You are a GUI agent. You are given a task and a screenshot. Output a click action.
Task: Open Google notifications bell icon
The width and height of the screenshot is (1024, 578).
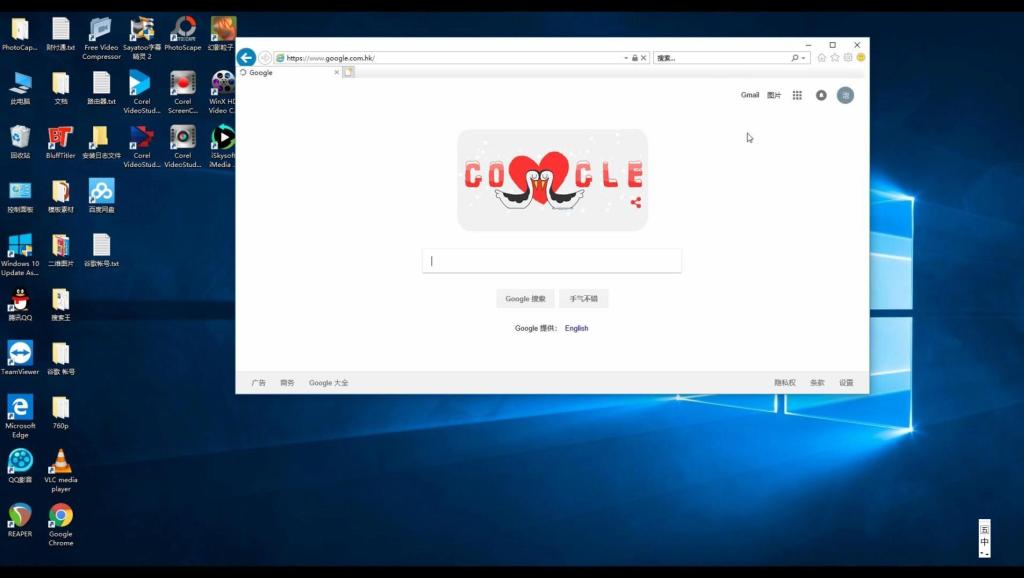[x=821, y=95]
